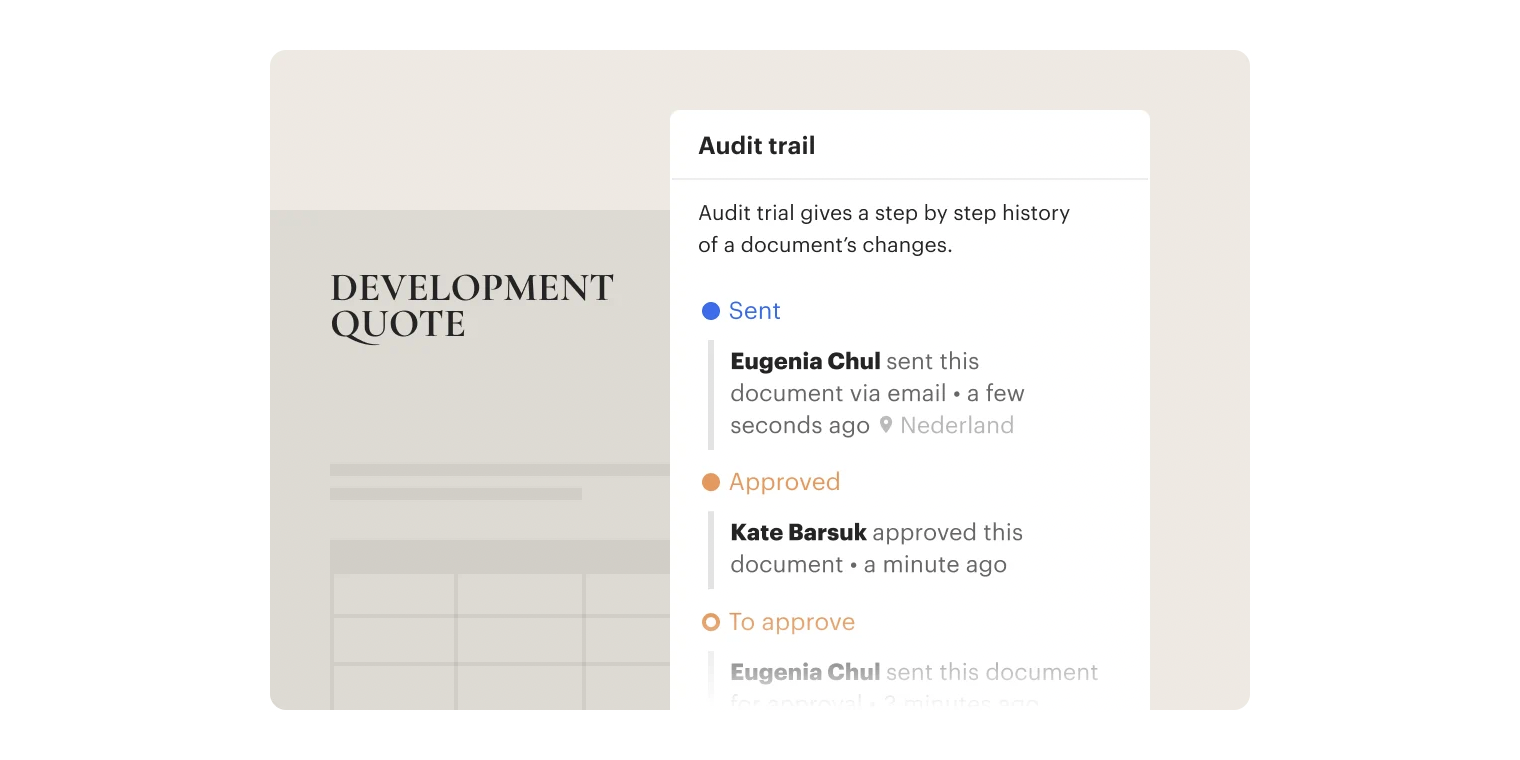This screenshot has height=760, width=1520.
Task: Click the location pin icon before Nederland
Action: 885,425
